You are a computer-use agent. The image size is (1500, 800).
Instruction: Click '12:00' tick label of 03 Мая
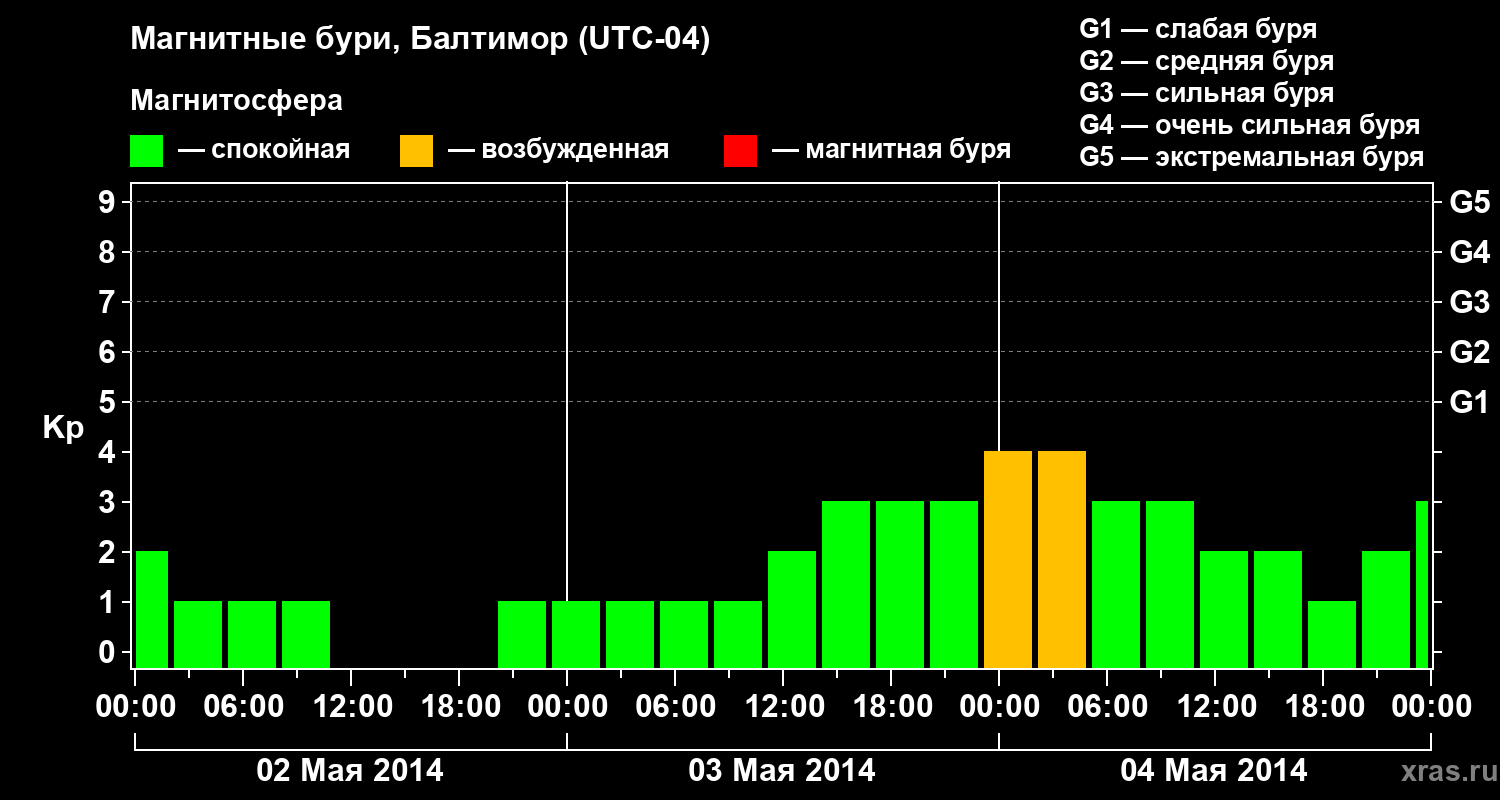783,706
